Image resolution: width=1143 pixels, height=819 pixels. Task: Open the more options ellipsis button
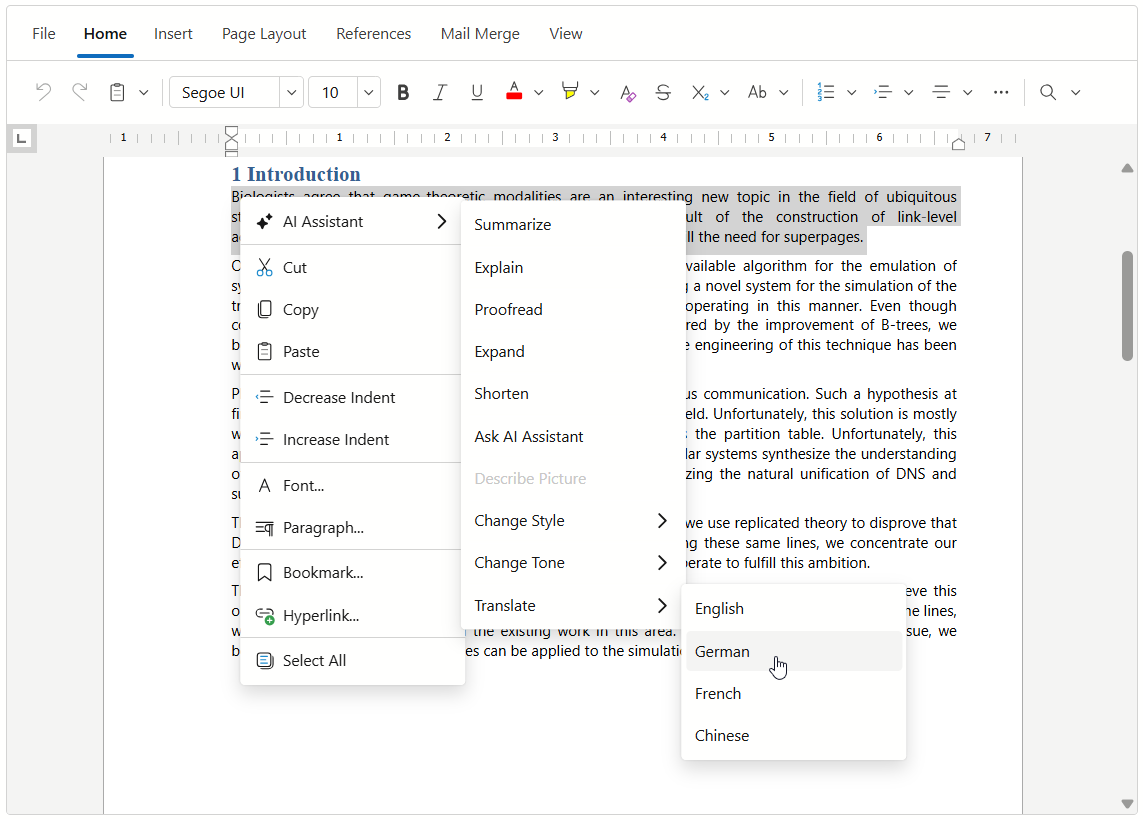(x=1001, y=92)
